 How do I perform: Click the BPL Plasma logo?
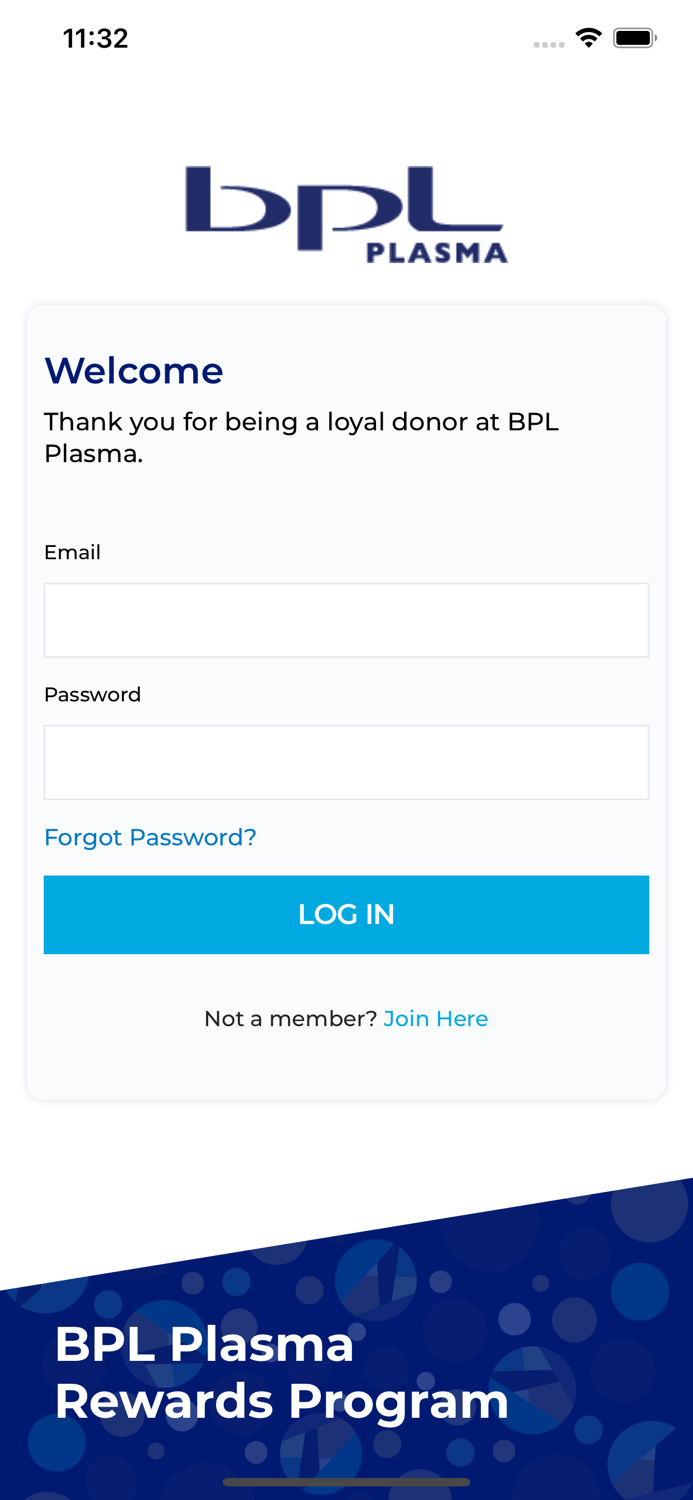coord(346,210)
